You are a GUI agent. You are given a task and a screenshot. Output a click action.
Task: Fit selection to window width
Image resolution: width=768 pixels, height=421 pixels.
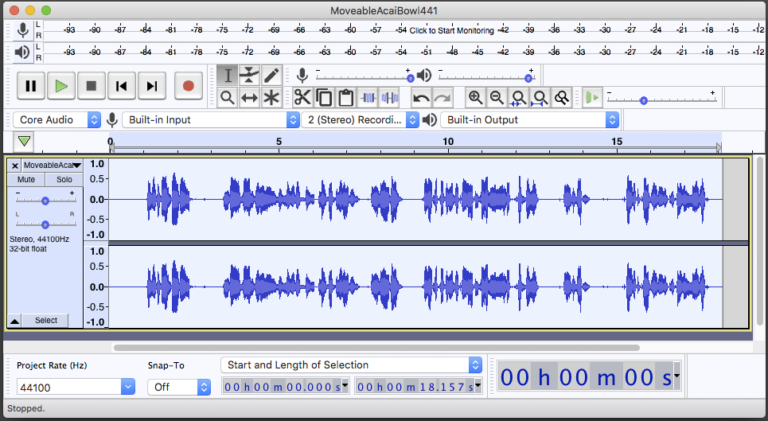pyautogui.click(x=518, y=97)
